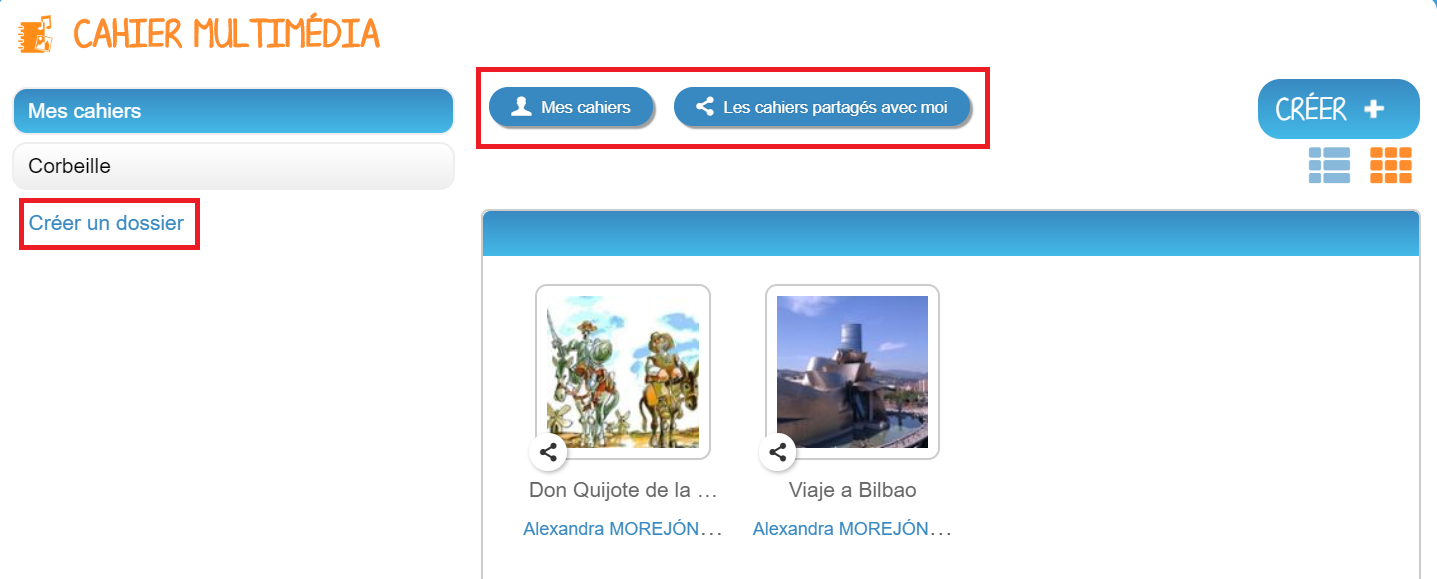The image size is (1437, 579).
Task: Click the Don Quijote de la … title
Action: tap(623, 491)
